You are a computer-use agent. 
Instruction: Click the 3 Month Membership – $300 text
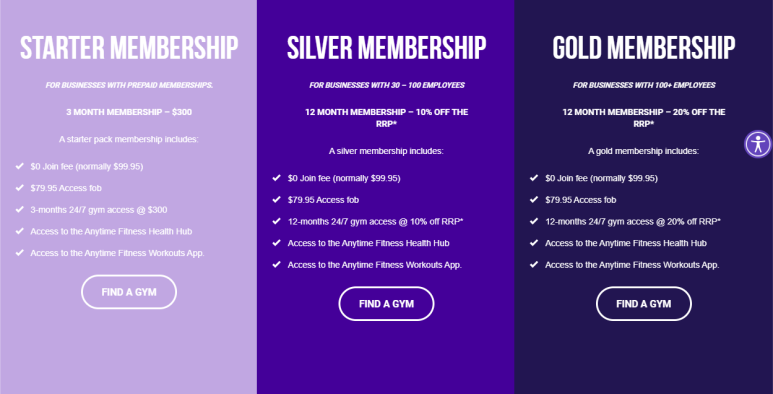click(129, 112)
